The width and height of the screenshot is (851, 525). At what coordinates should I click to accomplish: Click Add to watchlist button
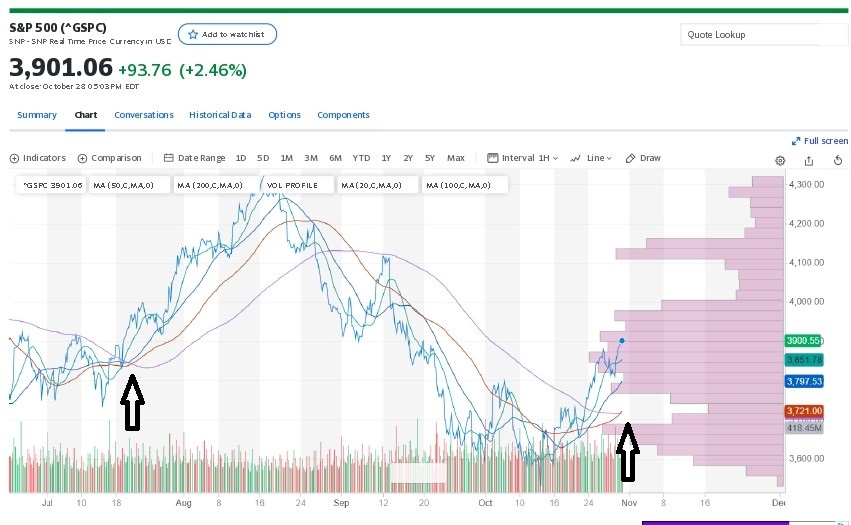[227, 34]
